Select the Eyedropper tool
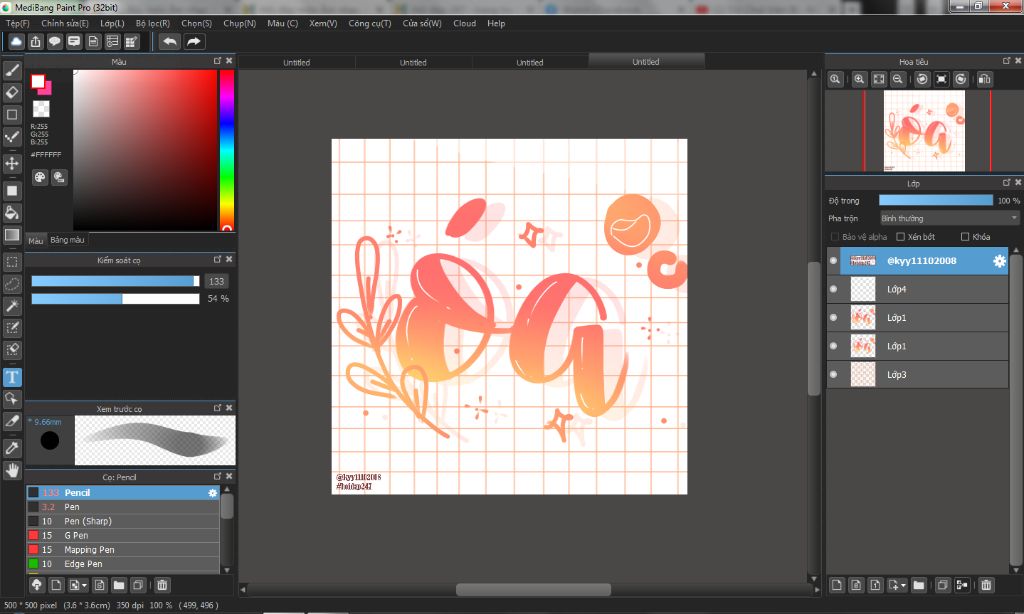 tap(12, 448)
